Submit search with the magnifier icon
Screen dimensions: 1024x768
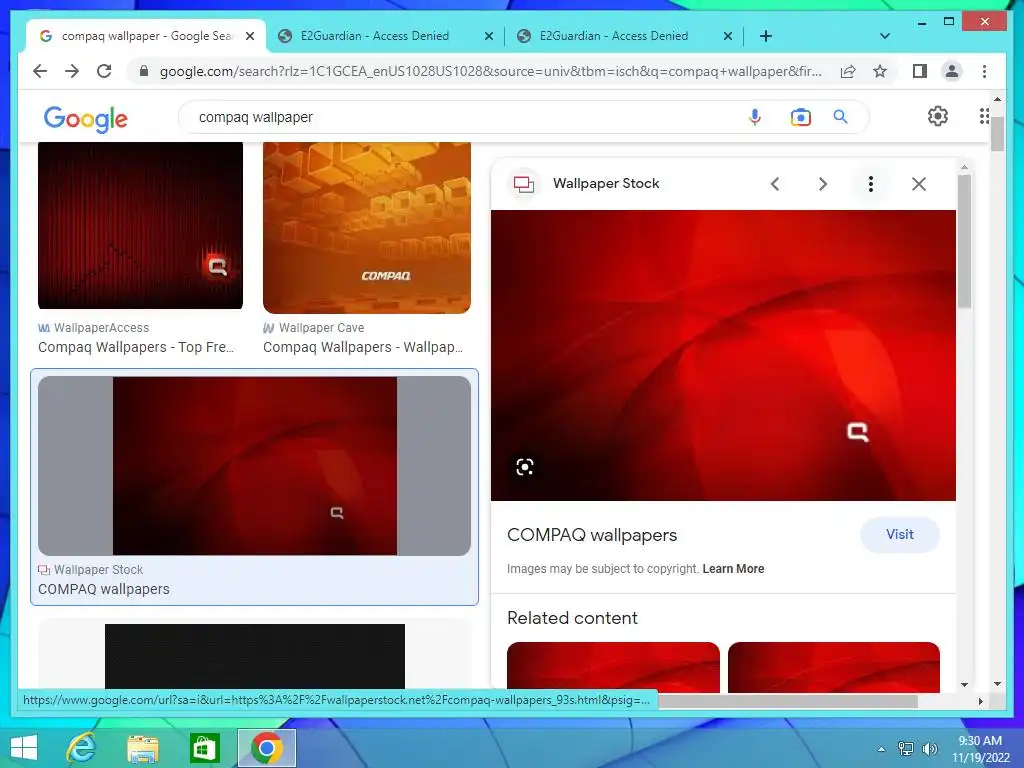pos(840,117)
